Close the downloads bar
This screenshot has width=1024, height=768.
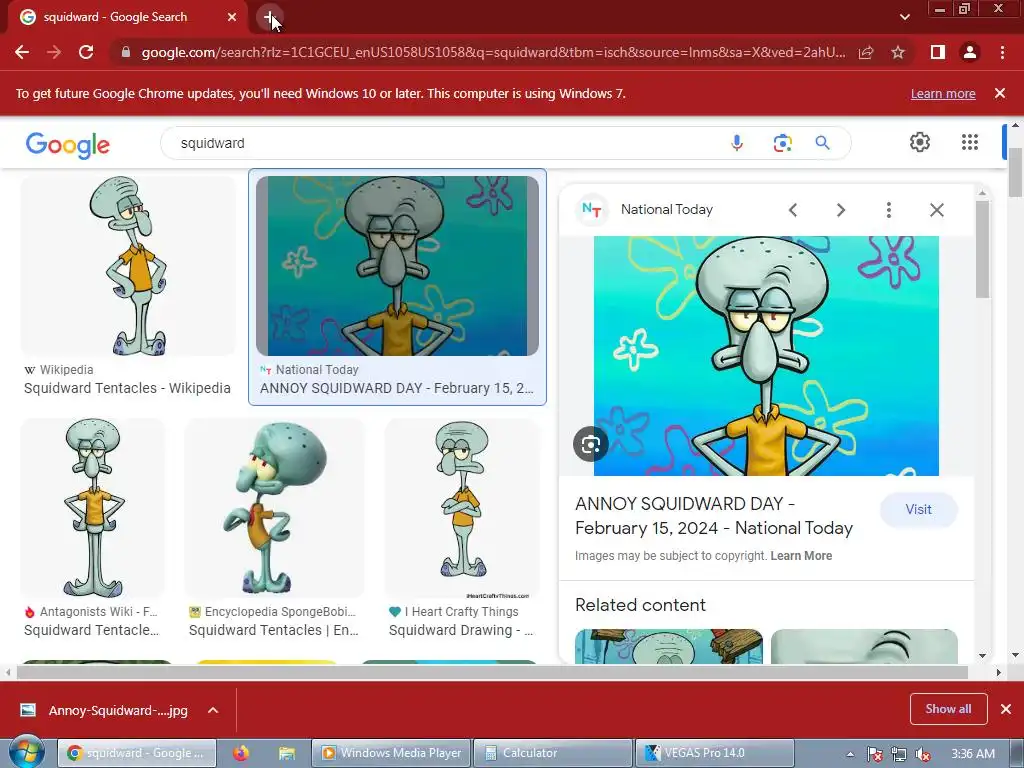pos(1006,709)
